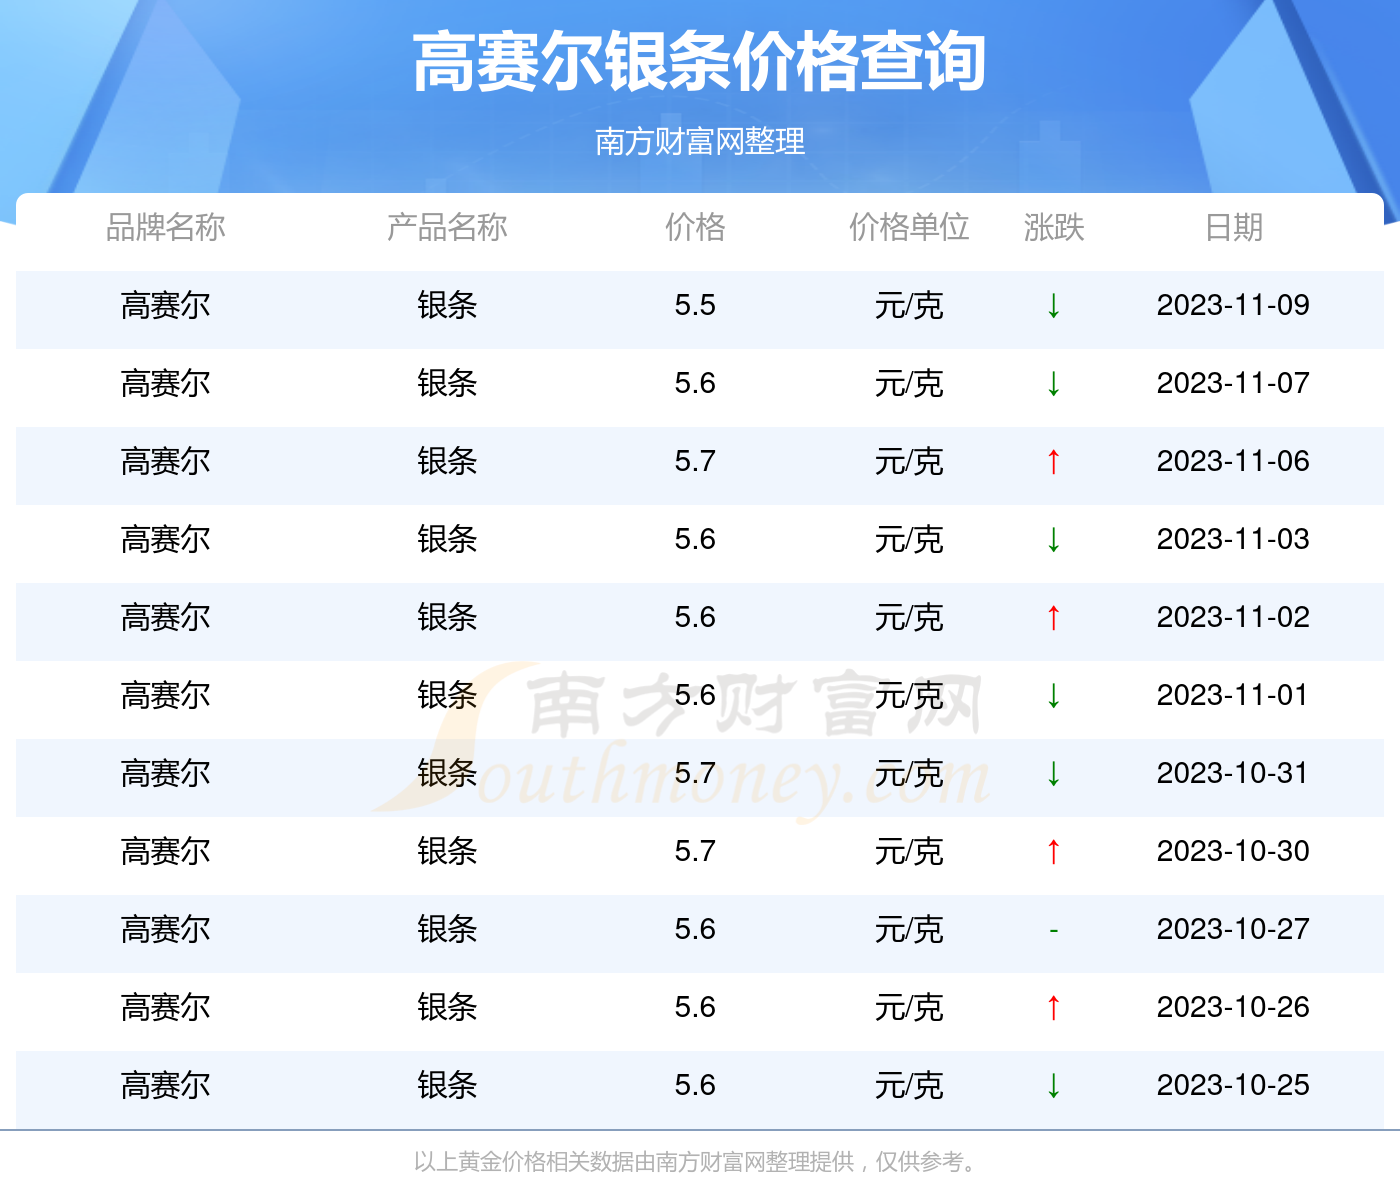Click unit 元/克 in the 2023-10-30 row
This screenshot has height=1177, width=1400.
click(909, 851)
